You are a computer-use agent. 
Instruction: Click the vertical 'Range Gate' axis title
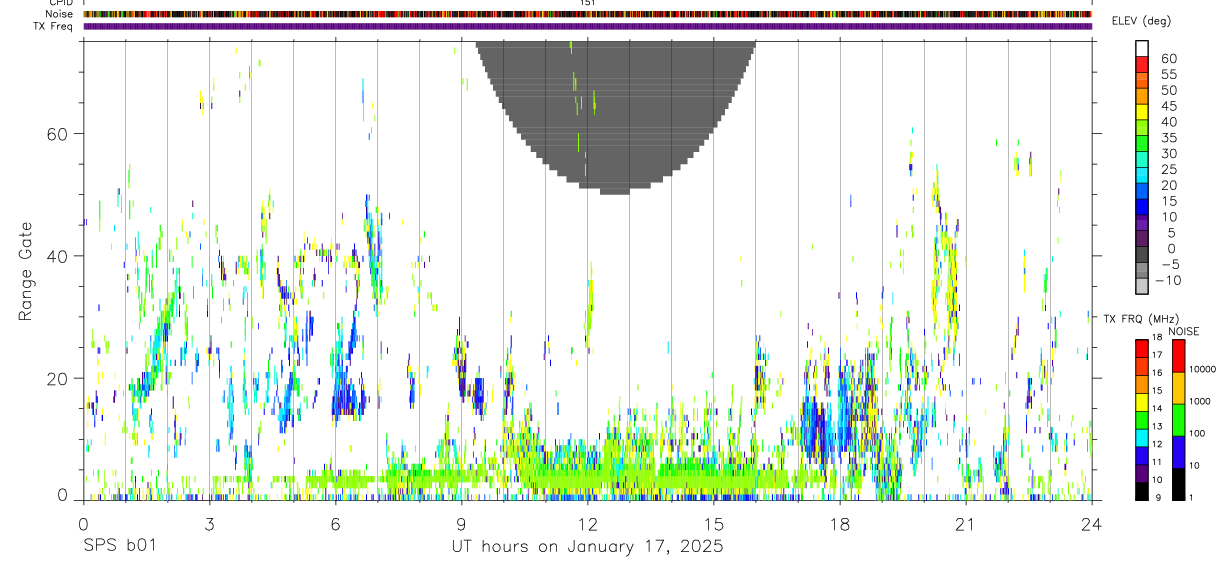tap(24, 272)
